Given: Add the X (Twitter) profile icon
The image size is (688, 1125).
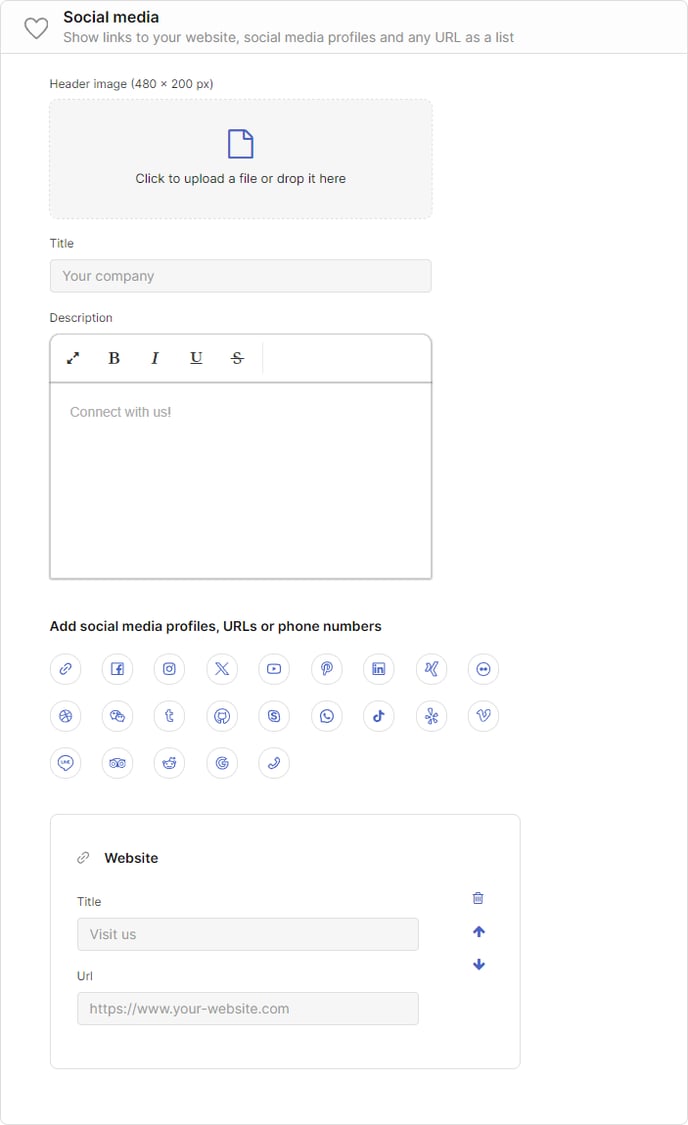Looking at the screenshot, I should tap(222, 669).
